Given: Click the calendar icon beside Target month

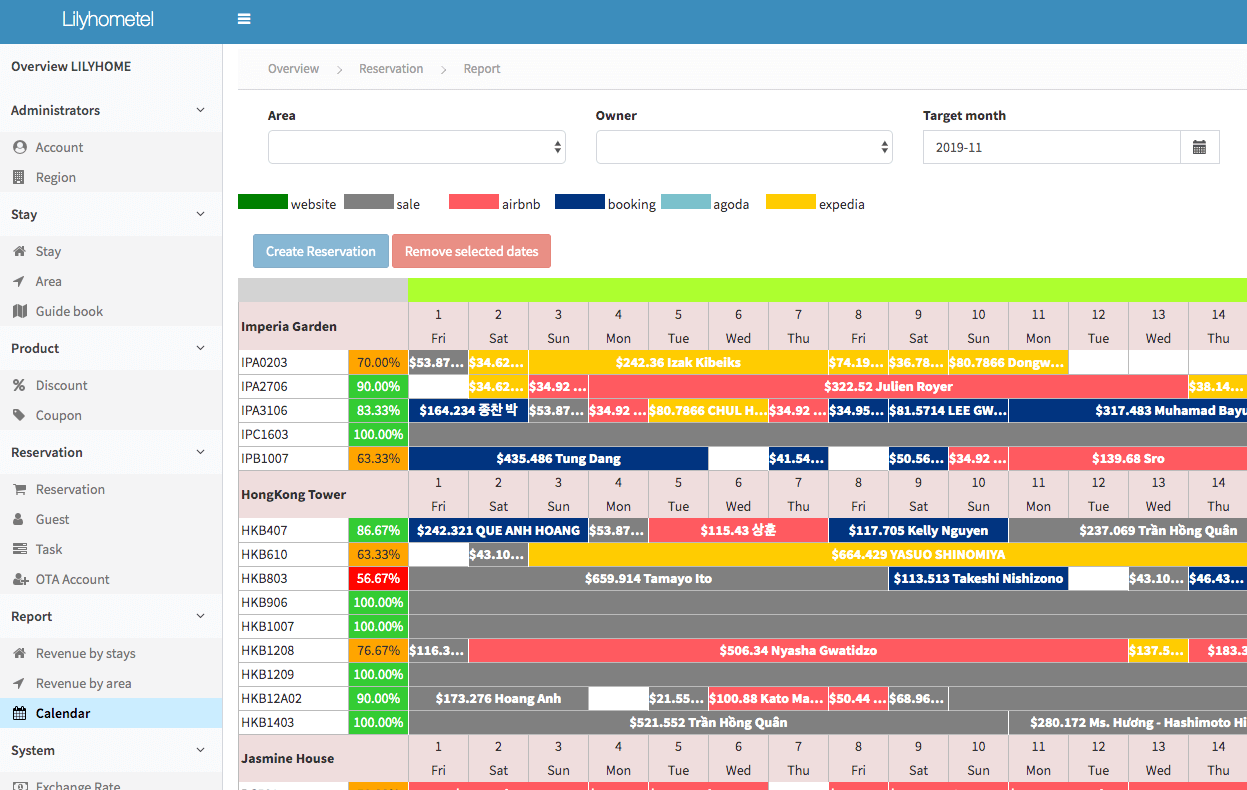Looking at the screenshot, I should [1199, 147].
